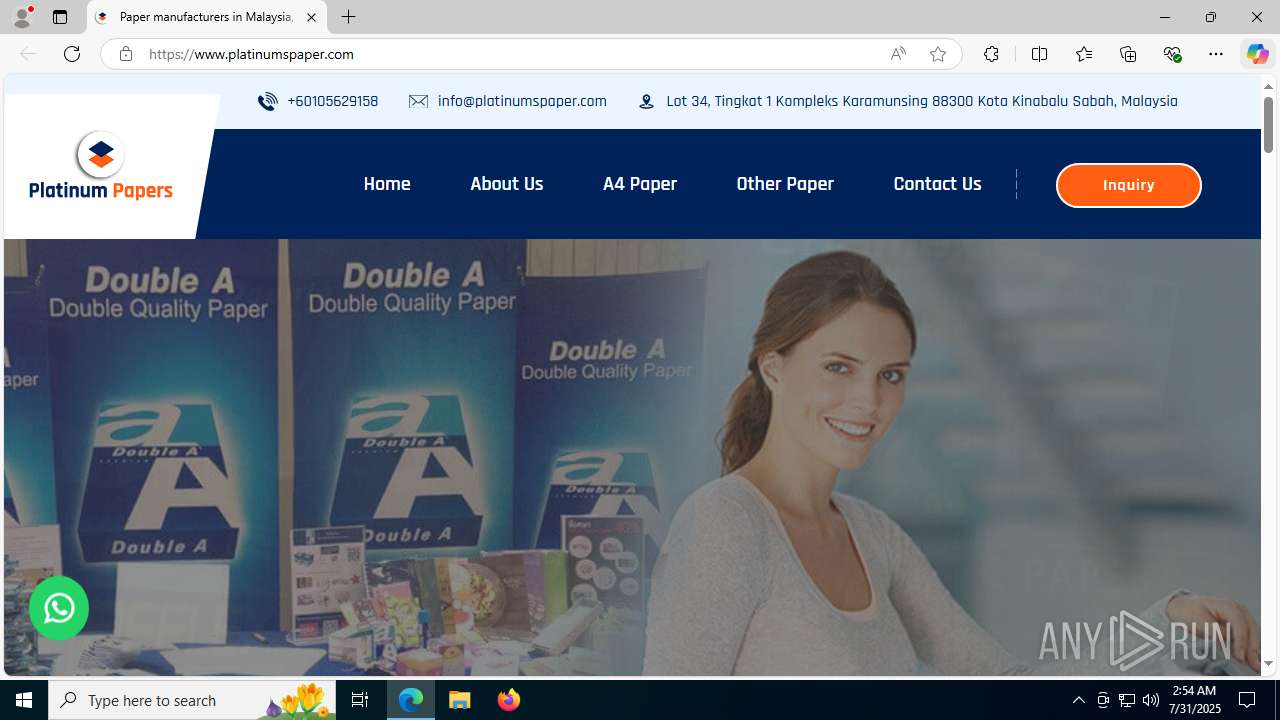Click the orange Inquiry button
Viewport: 1280px width, 720px height.
pos(1128,185)
